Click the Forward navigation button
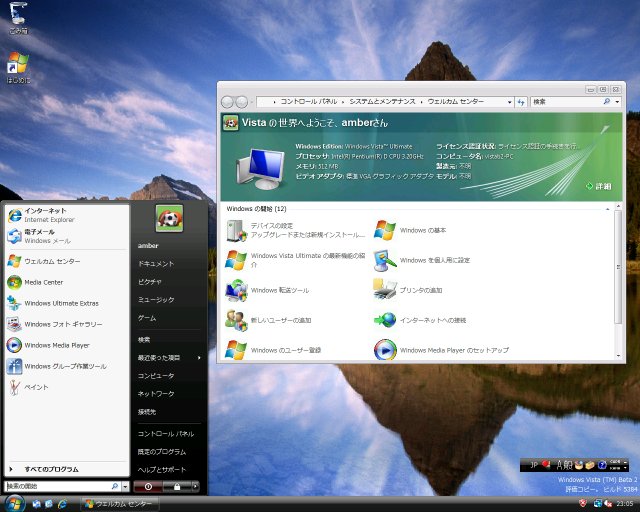Image resolution: width=640 pixels, height=512 pixels. tap(242, 102)
